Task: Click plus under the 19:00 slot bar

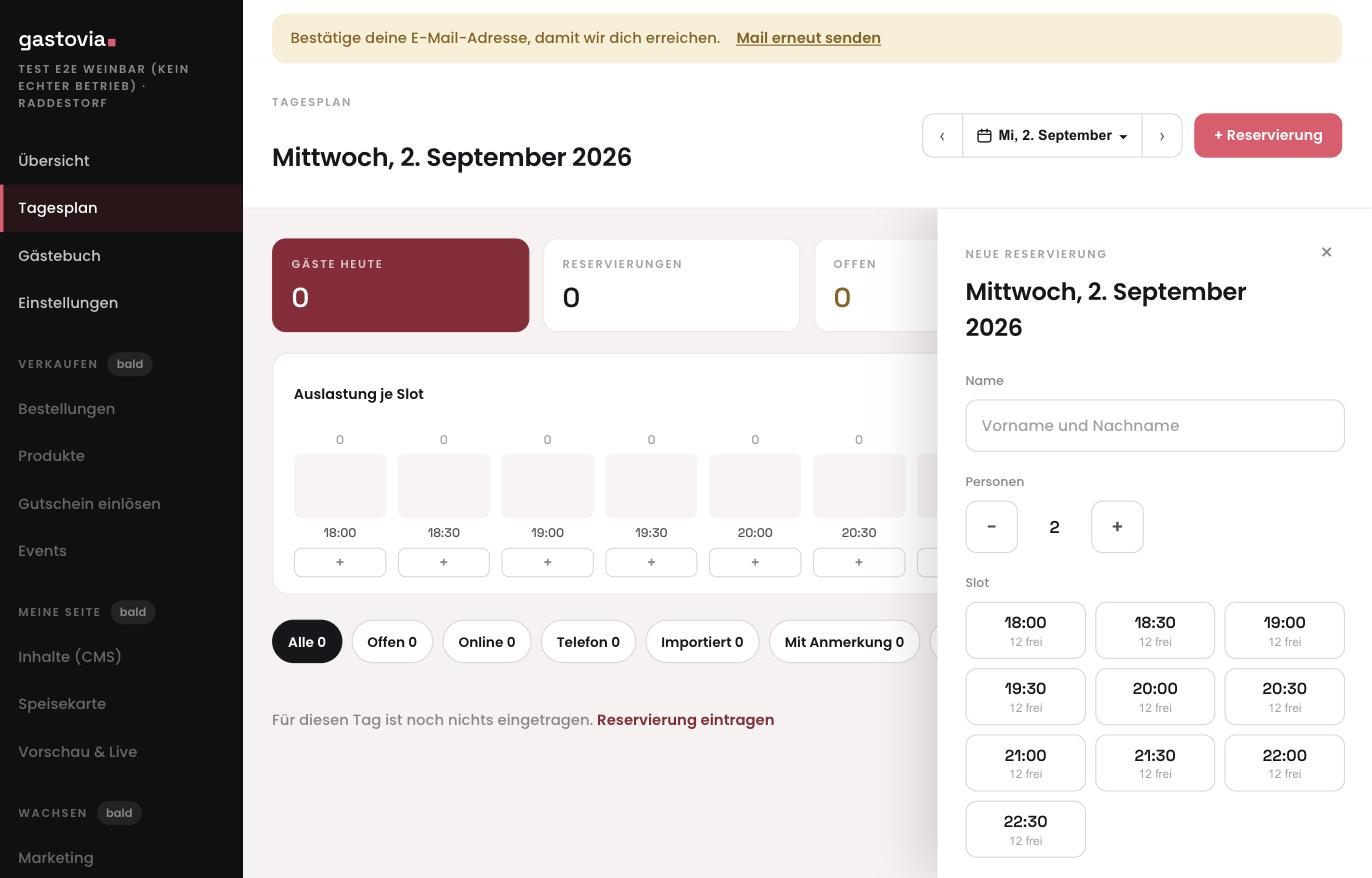Action: (x=547, y=562)
